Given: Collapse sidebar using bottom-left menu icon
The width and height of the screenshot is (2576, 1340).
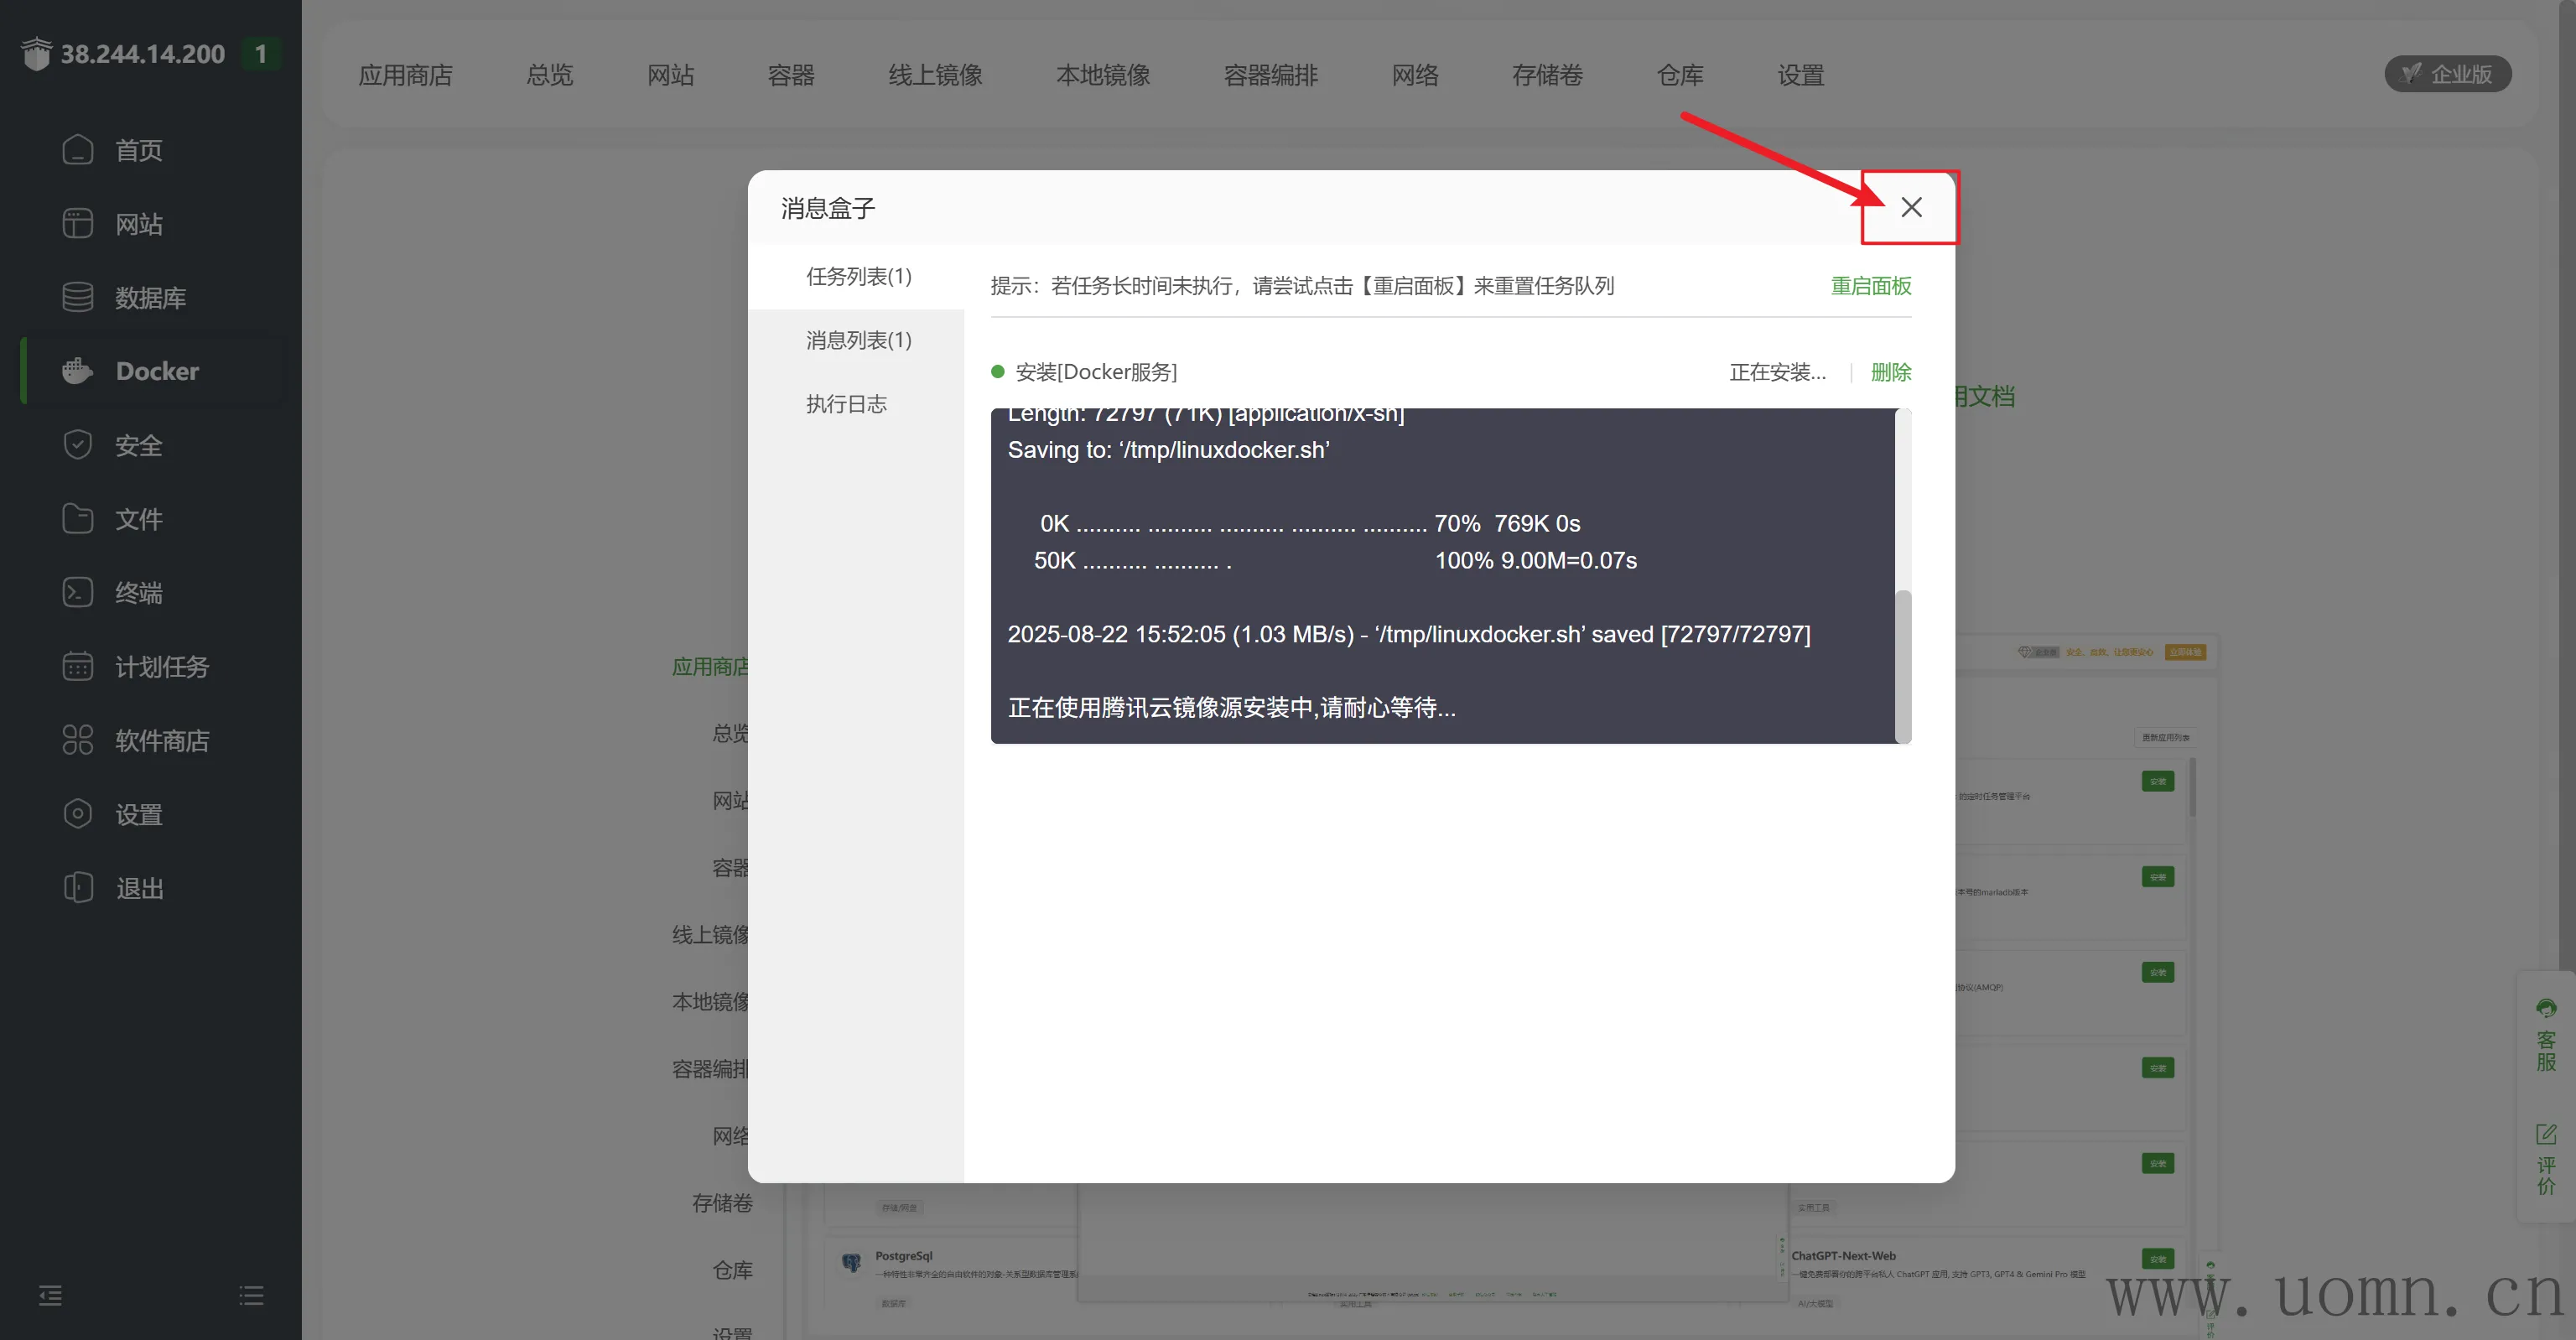Looking at the screenshot, I should pos(50,1296).
